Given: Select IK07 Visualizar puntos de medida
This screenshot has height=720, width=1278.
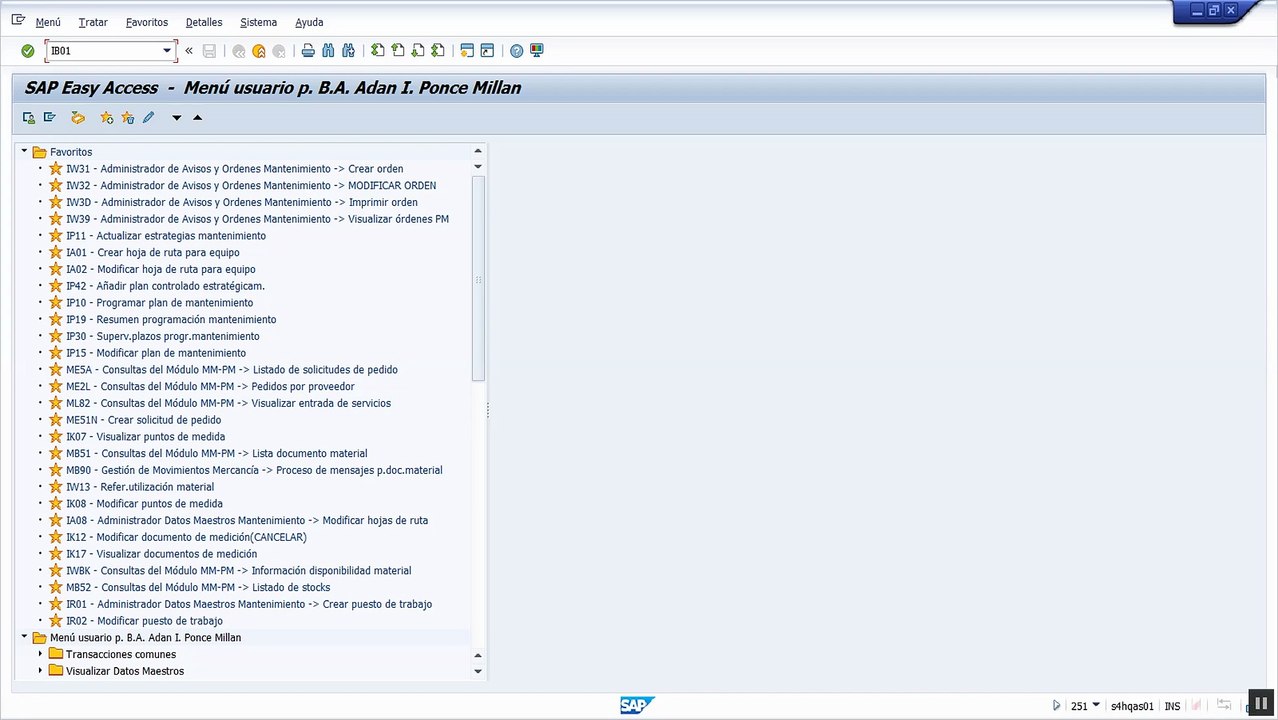Looking at the screenshot, I should (x=145, y=437).
